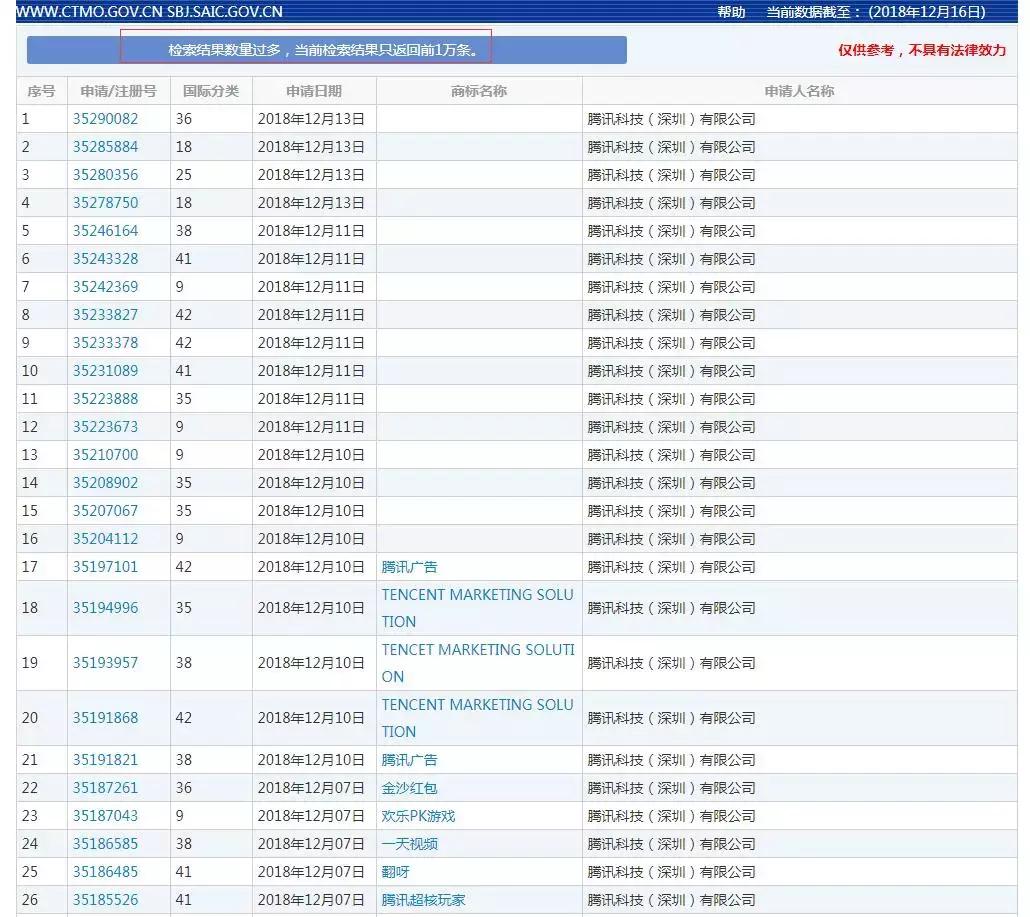Click the 翻呀 trademark name
Image resolution: width=1030 pixels, height=917 pixels.
[x=395, y=872]
